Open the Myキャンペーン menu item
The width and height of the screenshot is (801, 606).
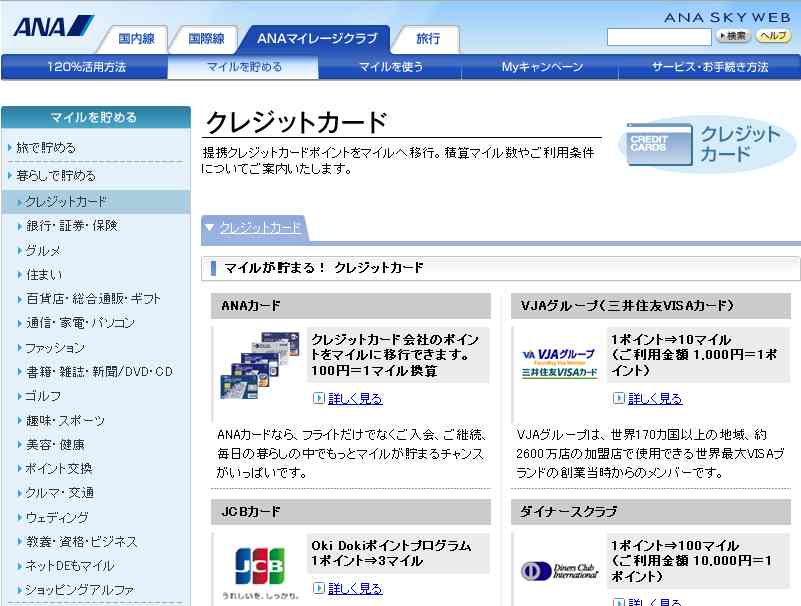coord(541,67)
